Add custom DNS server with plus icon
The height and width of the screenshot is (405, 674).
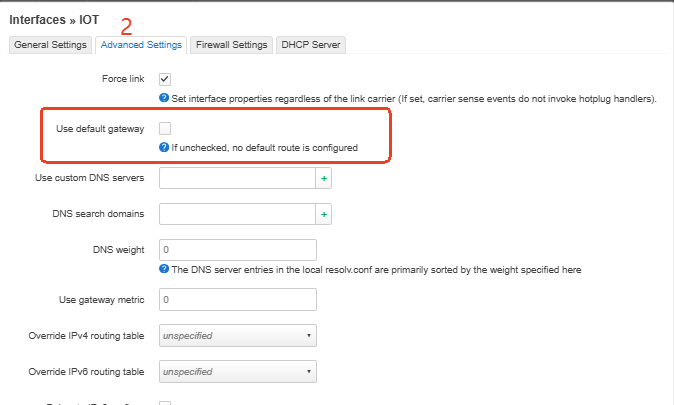324,178
